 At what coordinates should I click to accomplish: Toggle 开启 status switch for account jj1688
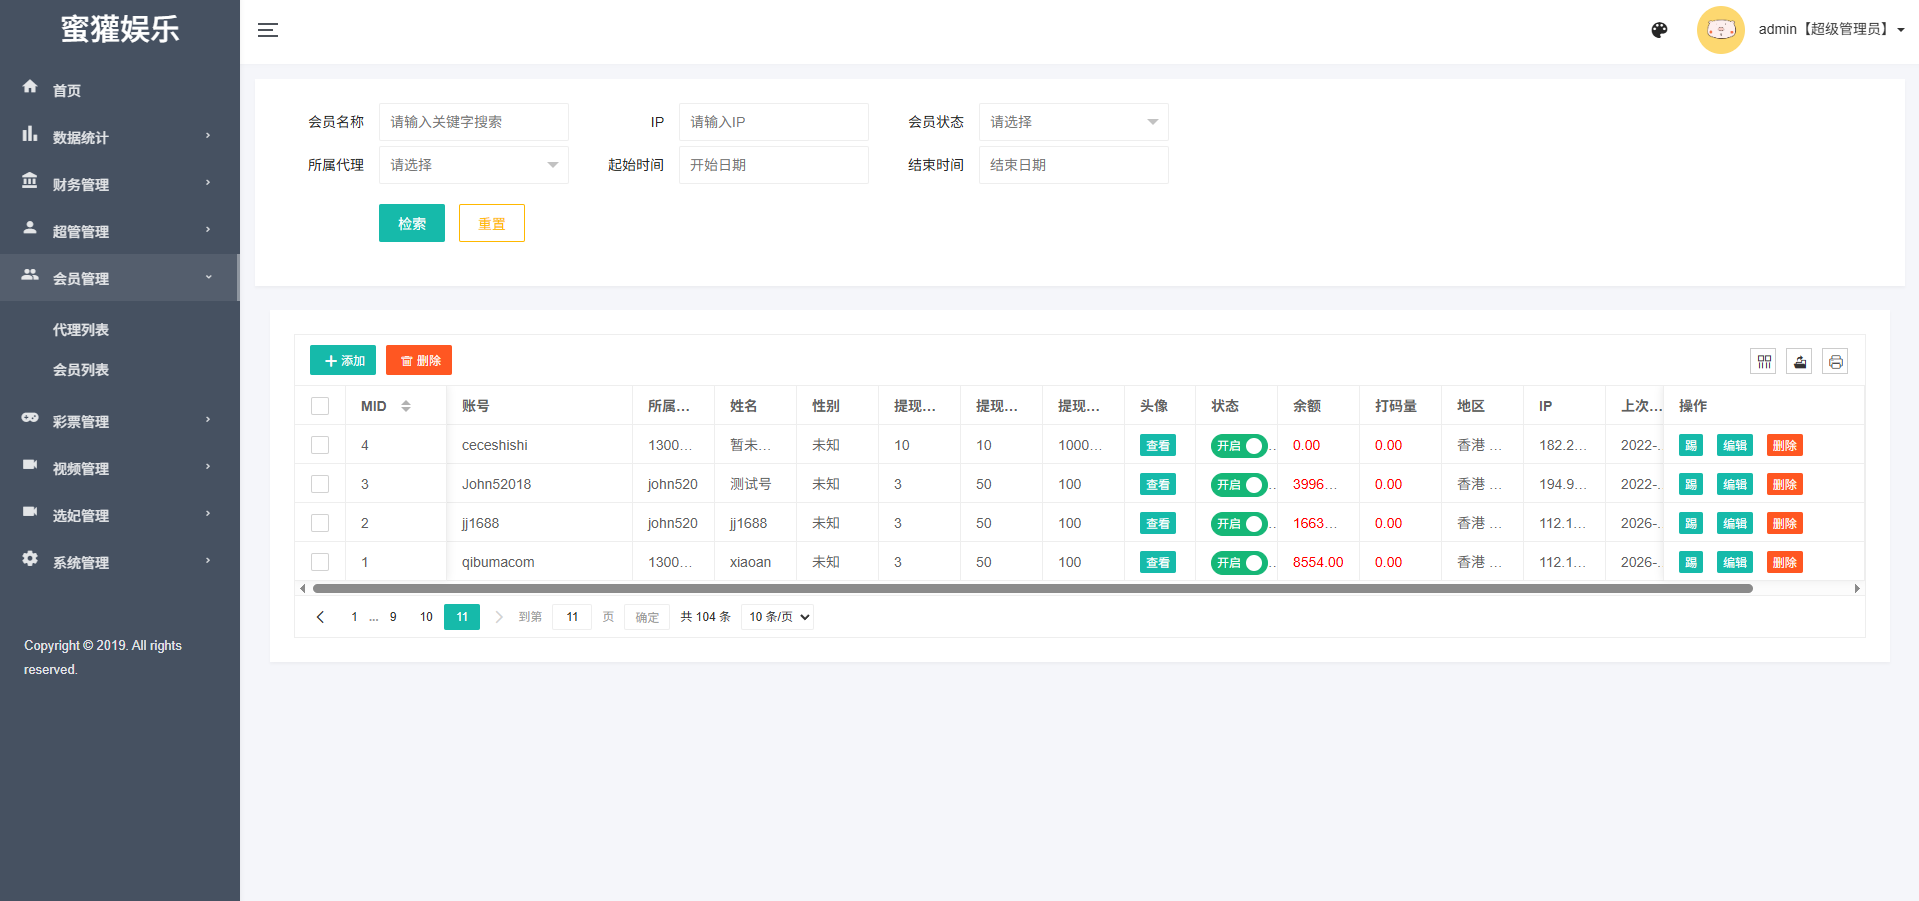1239,523
